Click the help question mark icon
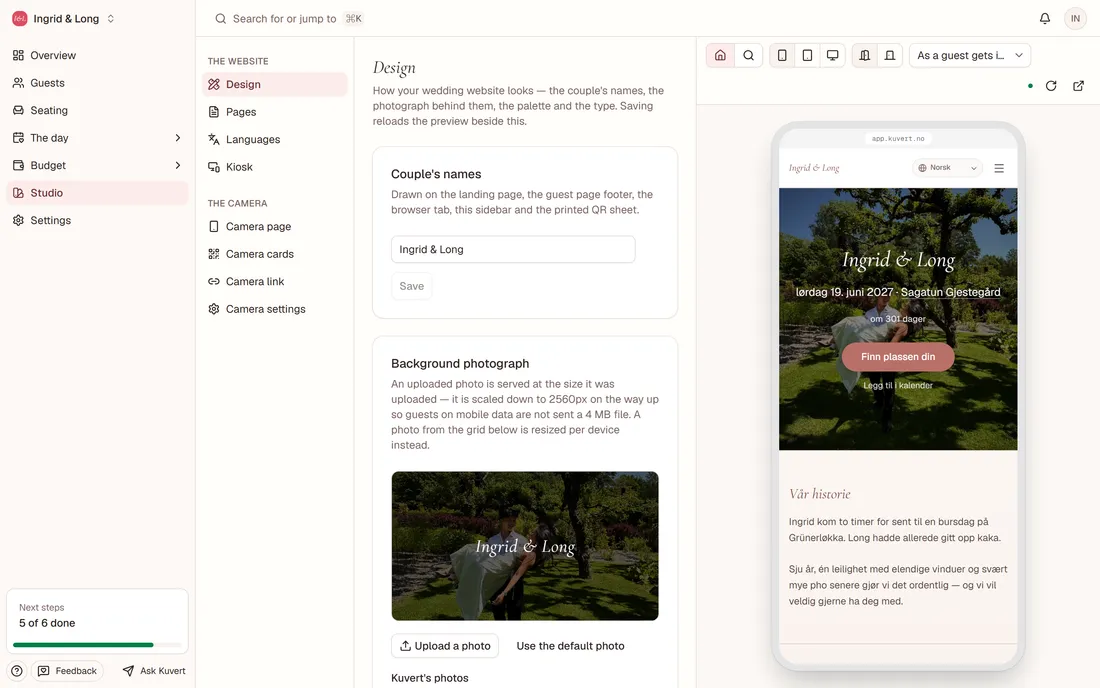 click(x=17, y=670)
